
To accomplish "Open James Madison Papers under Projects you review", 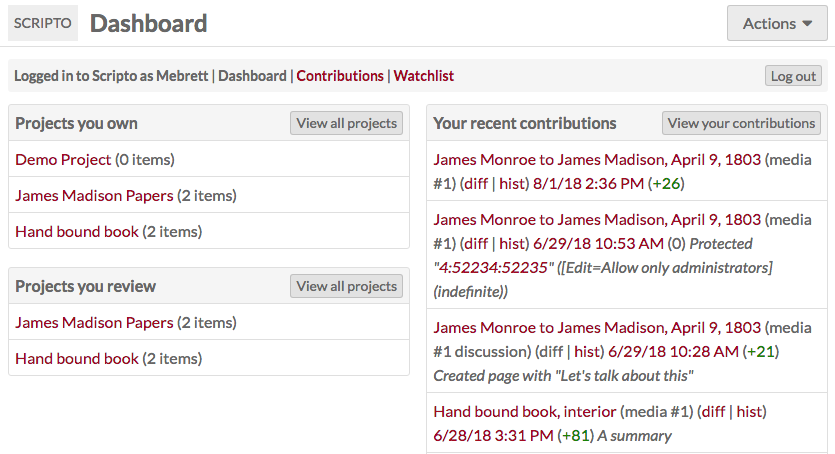I will point(94,323).
